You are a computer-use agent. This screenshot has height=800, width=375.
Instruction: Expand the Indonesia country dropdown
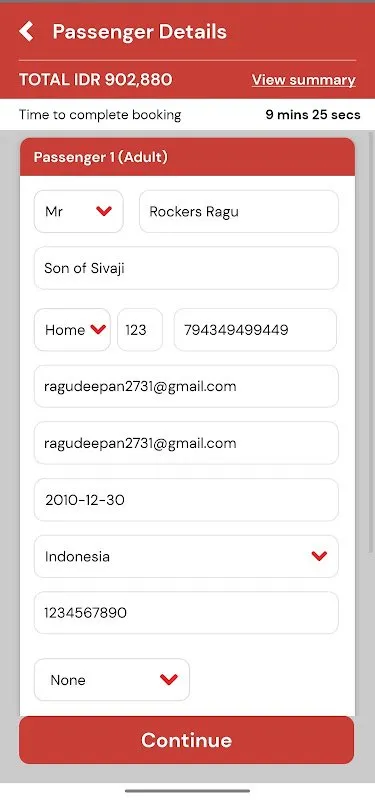[186, 556]
